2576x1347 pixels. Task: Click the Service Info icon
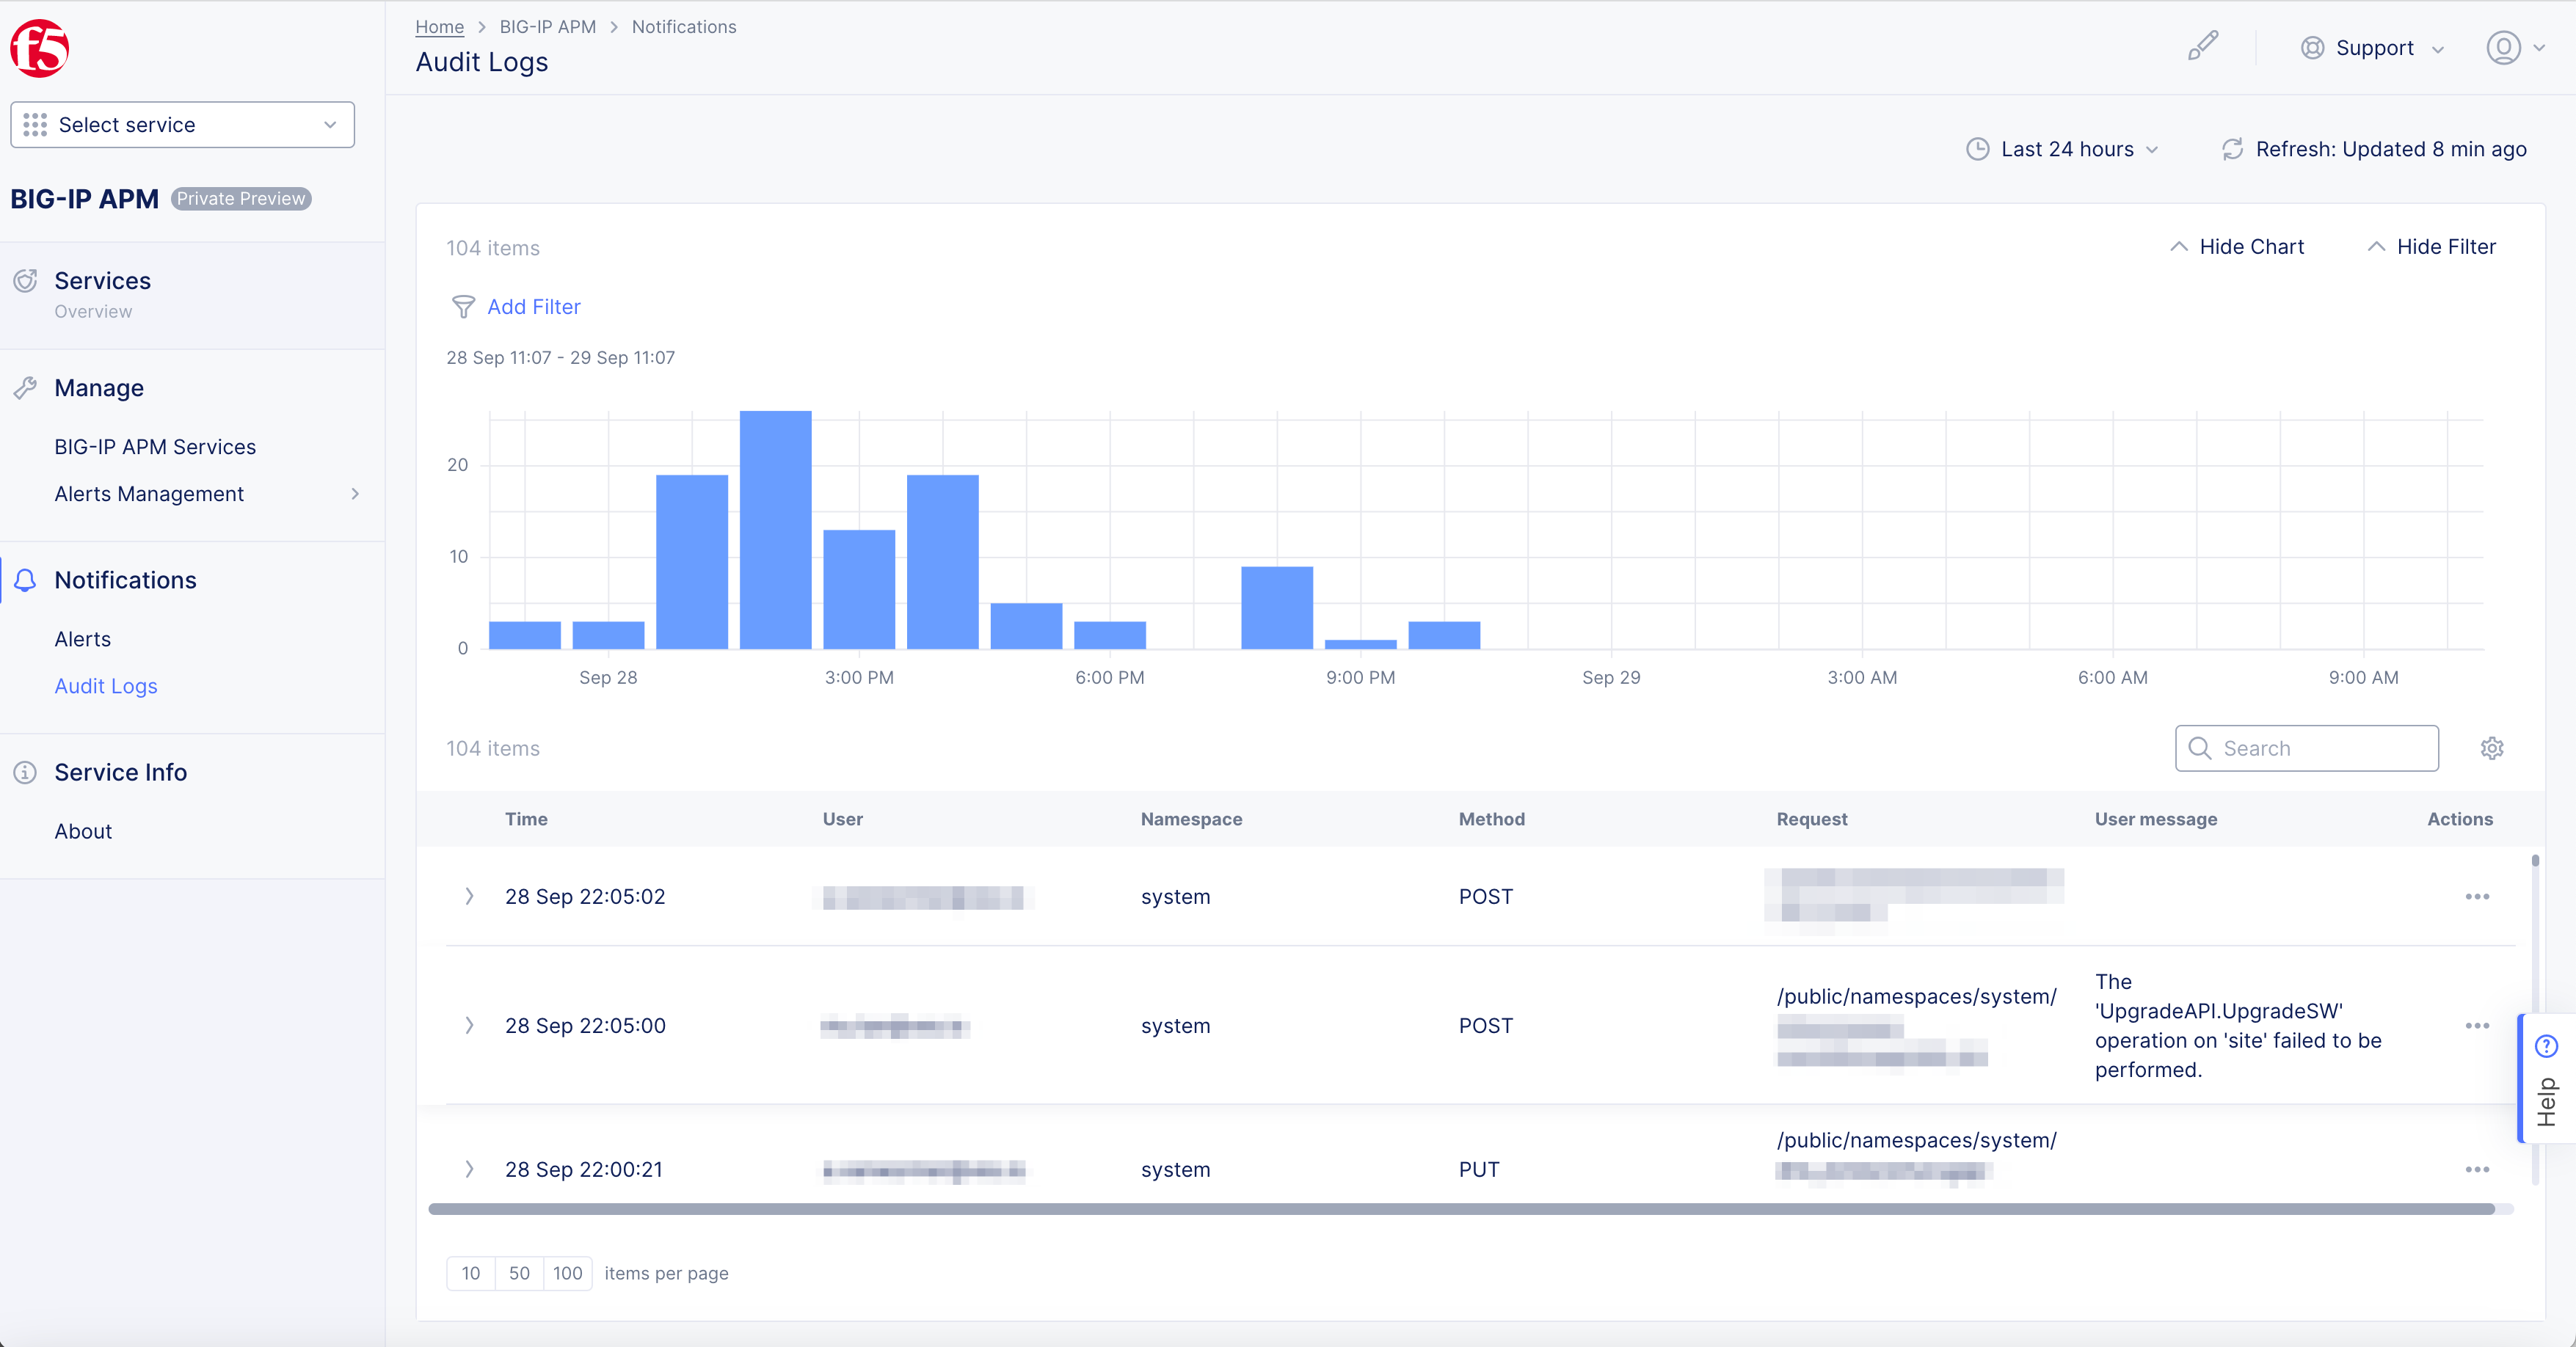tap(25, 772)
